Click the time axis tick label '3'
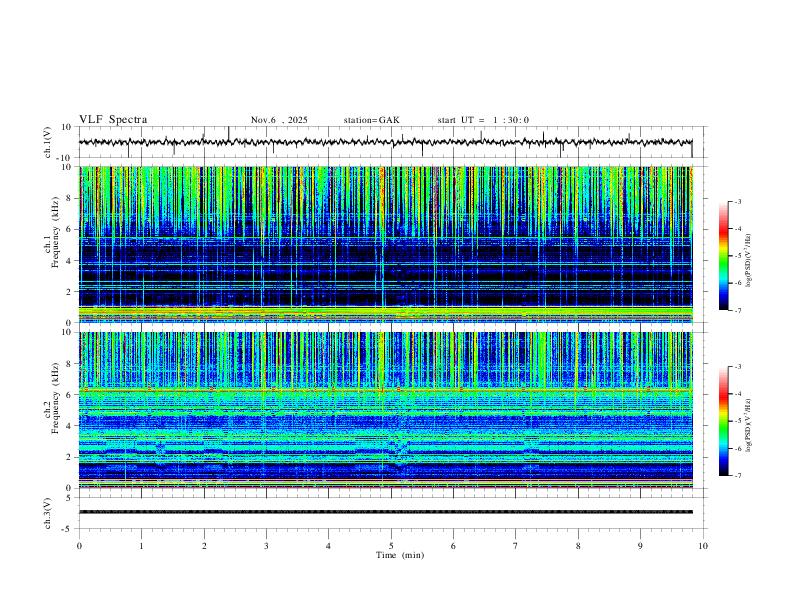The height and width of the screenshot is (612, 792). click(x=266, y=546)
